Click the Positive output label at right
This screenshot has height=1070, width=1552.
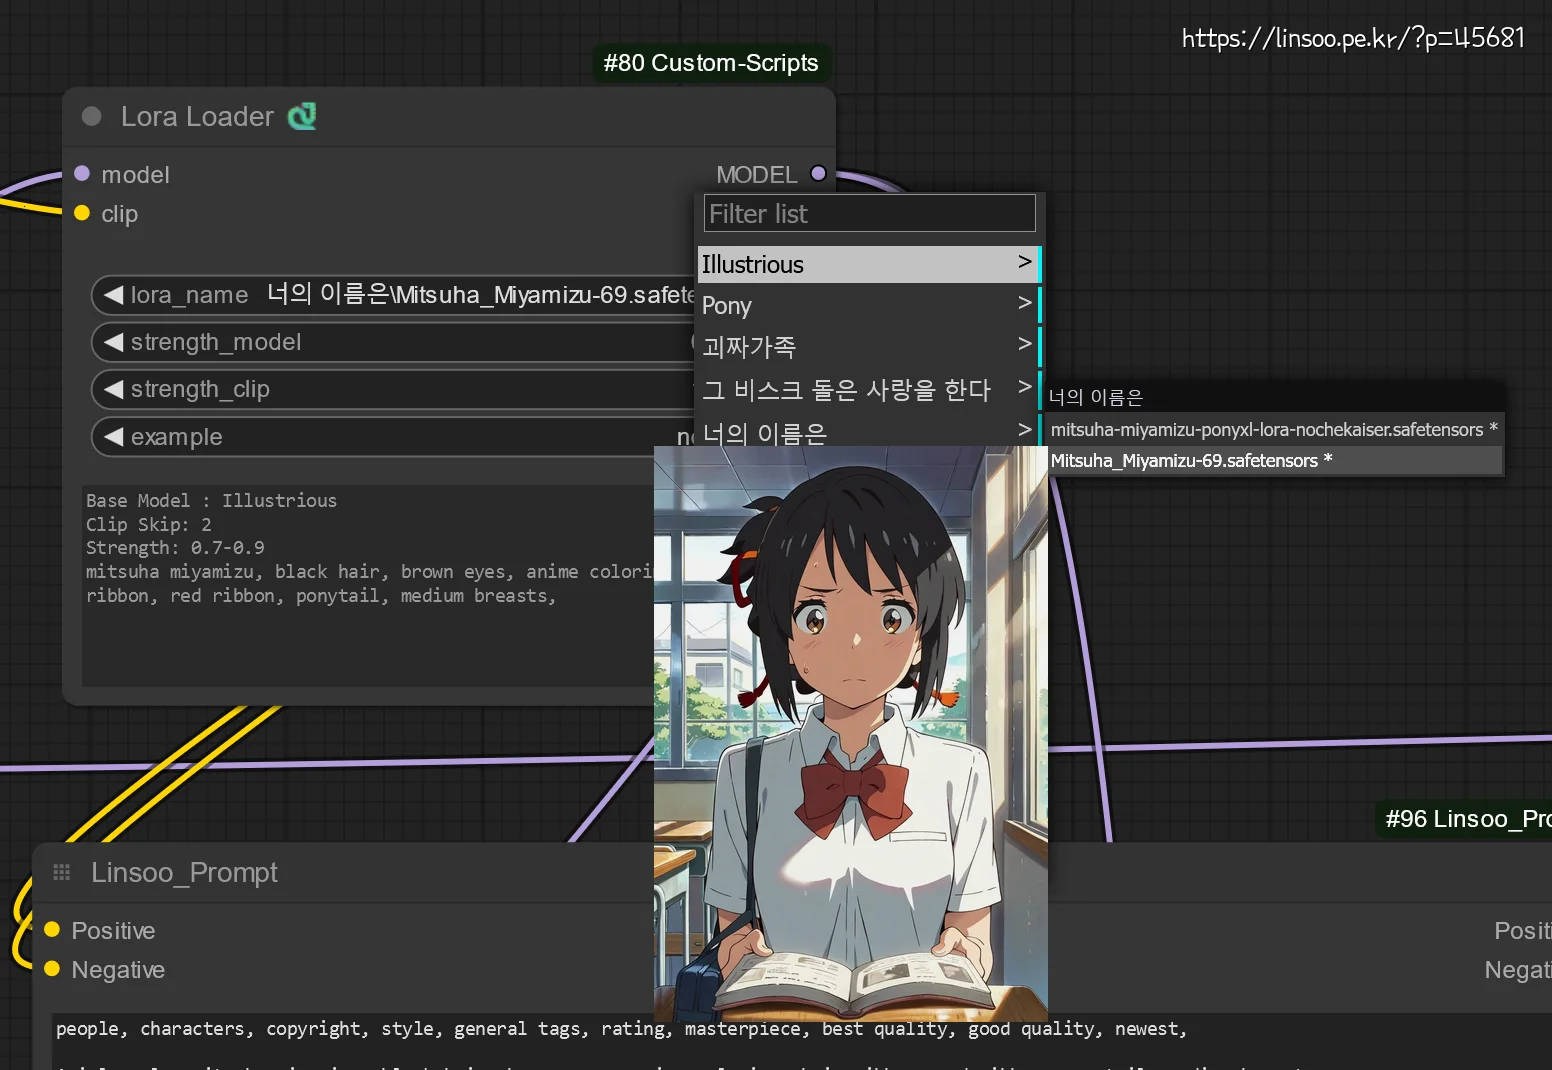[1522, 931]
